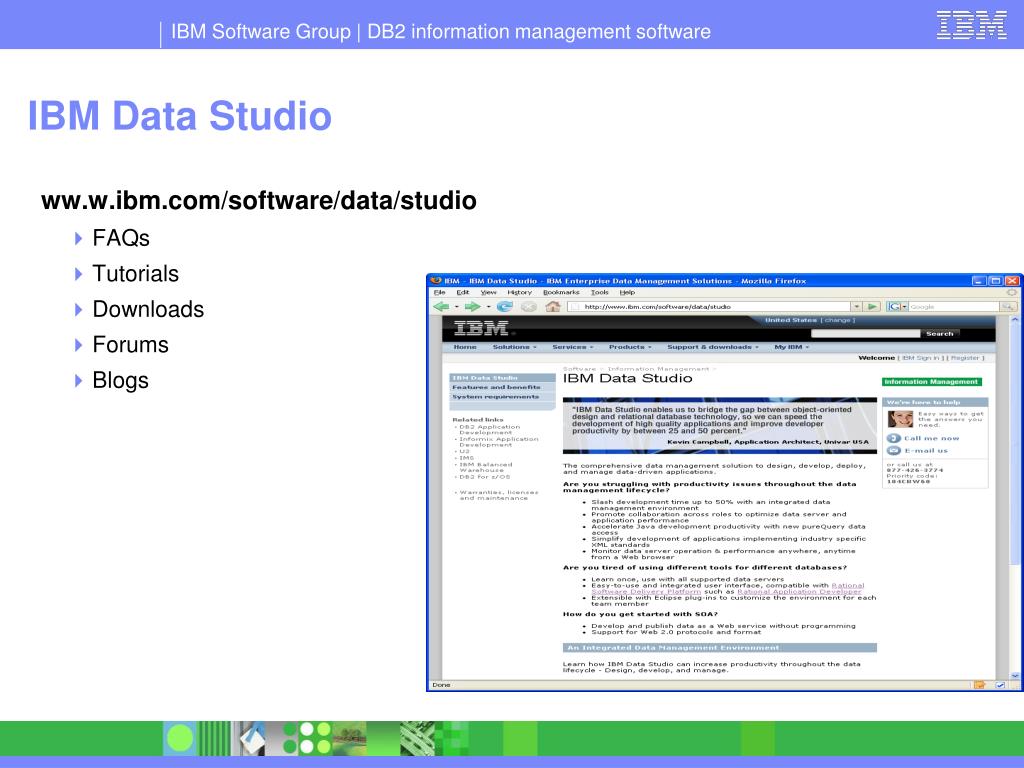Viewport: 1024px width, 768px height.
Task: Click the Home link in IBM navigation bar
Action: 465,347
